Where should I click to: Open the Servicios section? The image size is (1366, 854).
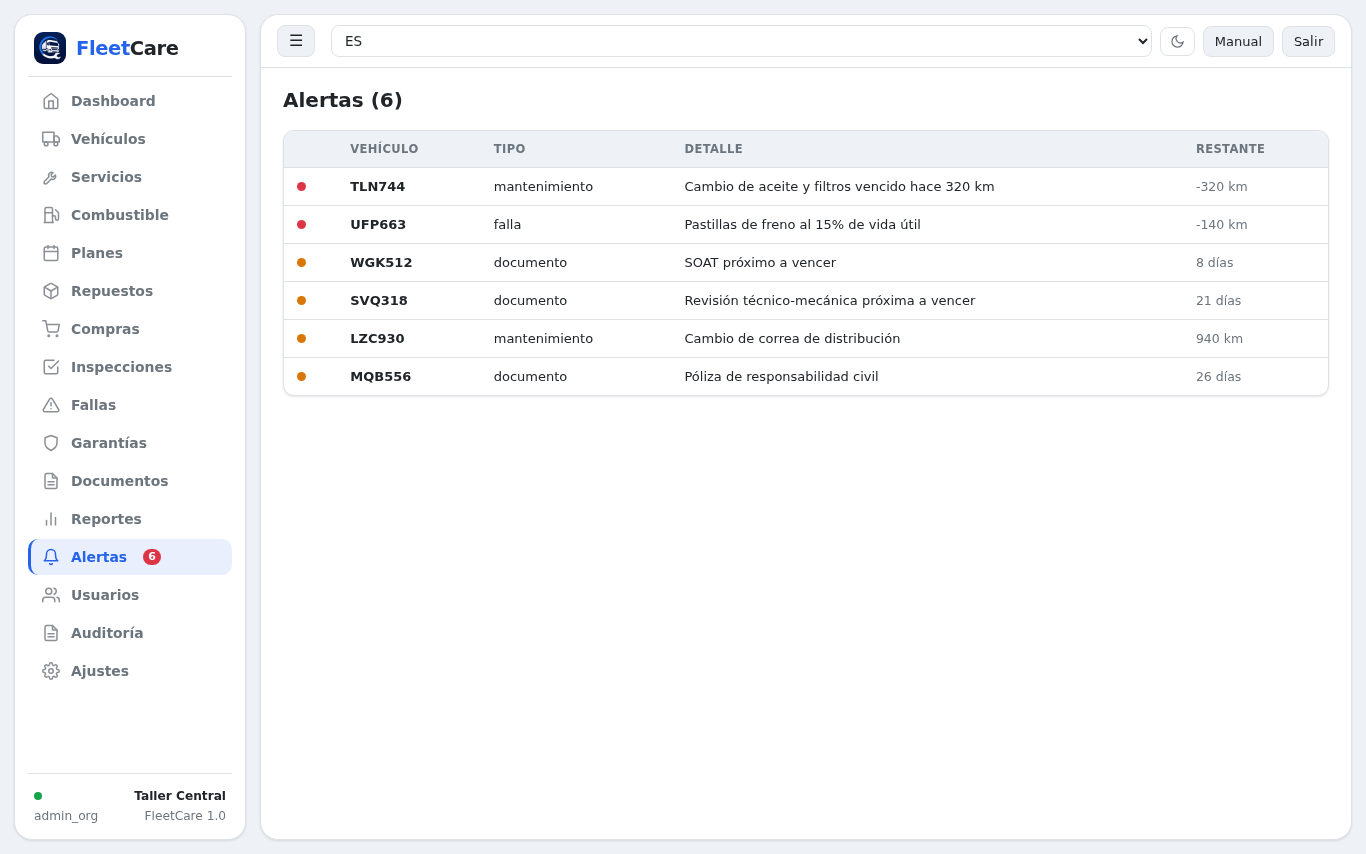pos(130,177)
